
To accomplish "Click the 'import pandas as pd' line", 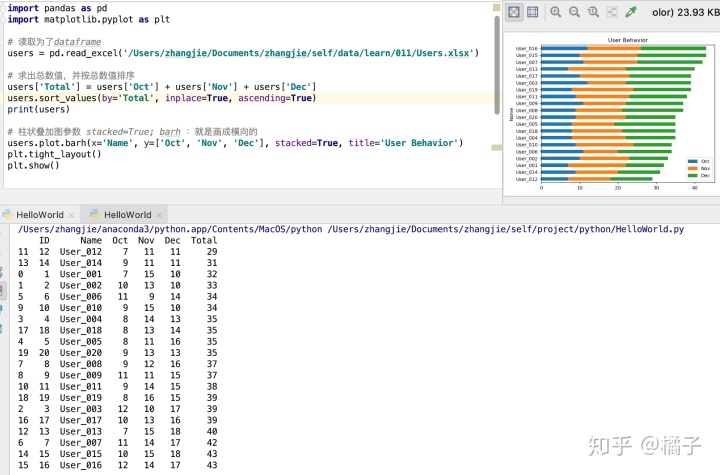I will (x=57, y=8).
